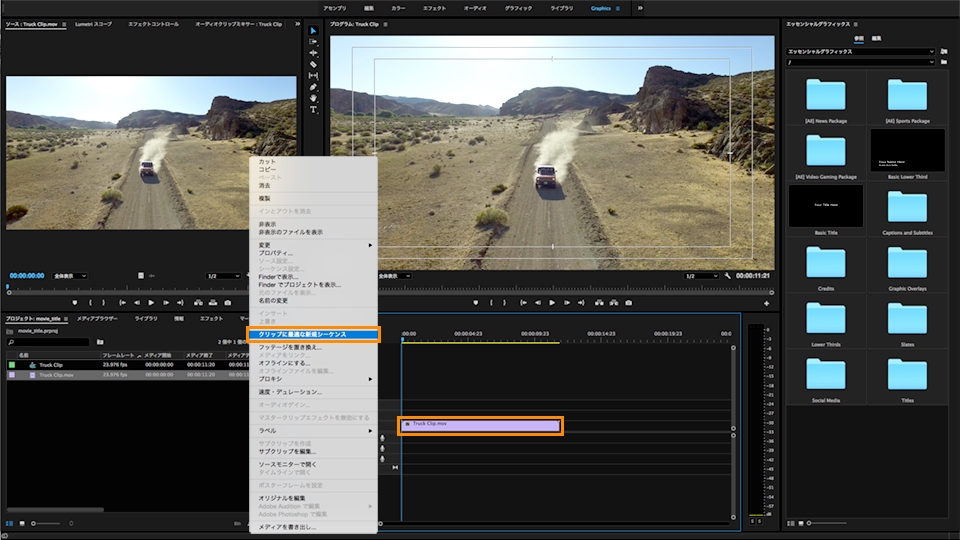Select the Type tool

(313, 109)
